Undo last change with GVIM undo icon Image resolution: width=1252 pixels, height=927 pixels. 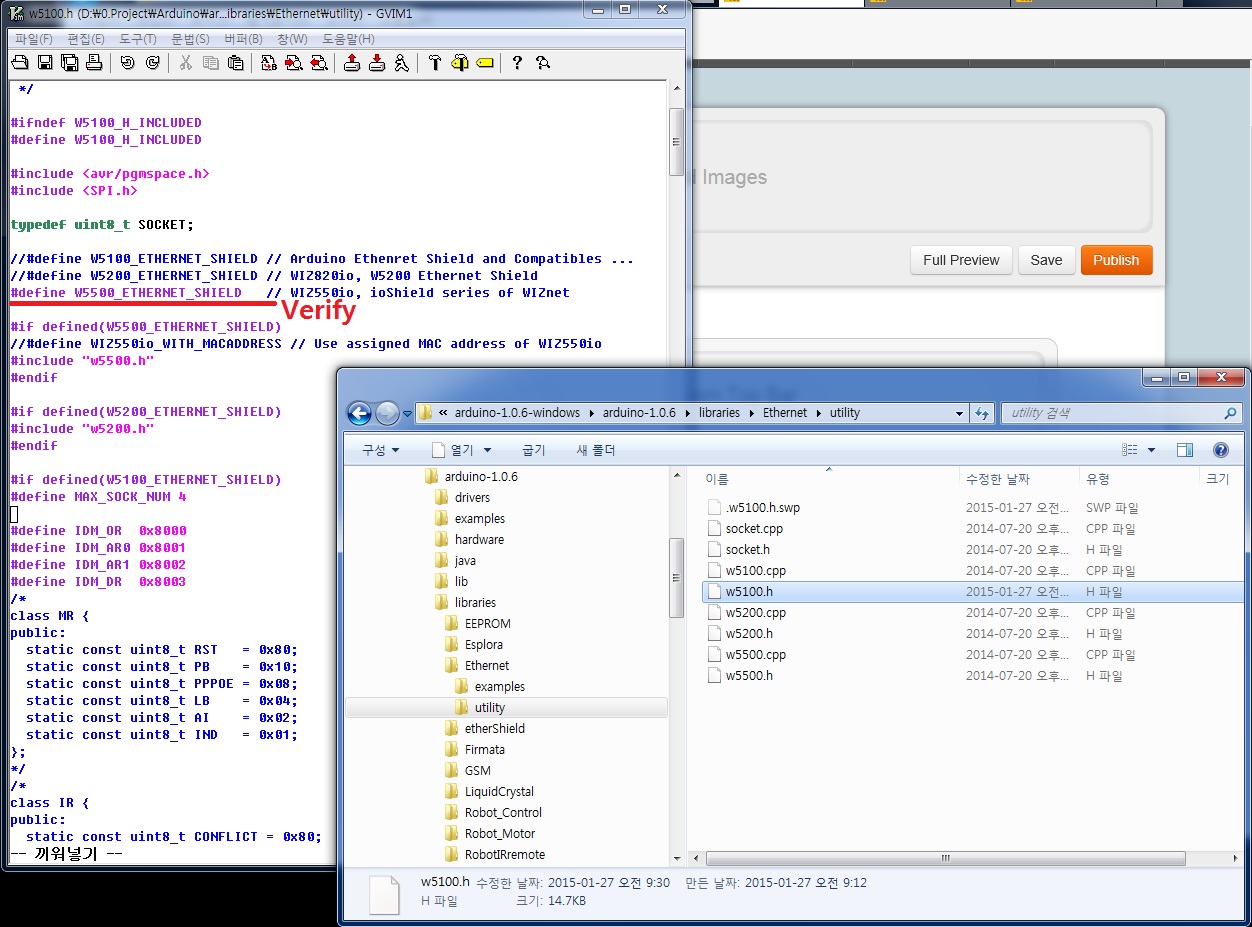(x=127, y=63)
